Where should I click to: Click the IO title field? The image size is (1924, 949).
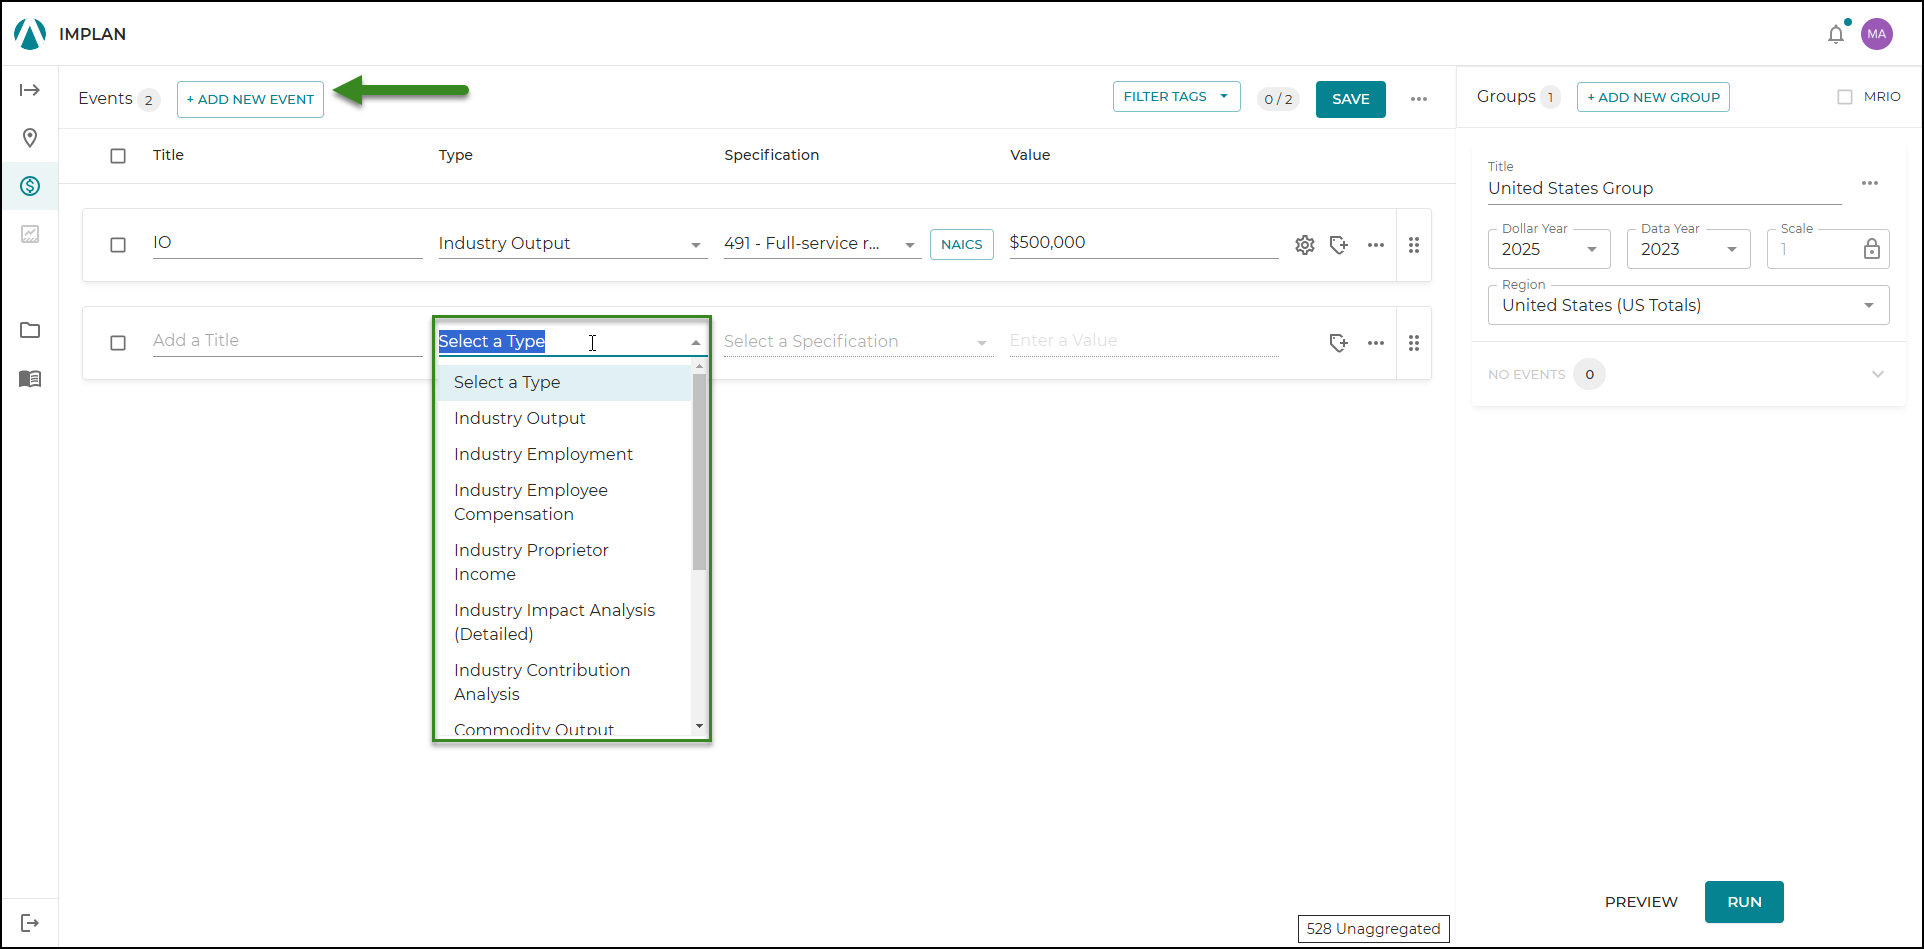coord(287,243)
